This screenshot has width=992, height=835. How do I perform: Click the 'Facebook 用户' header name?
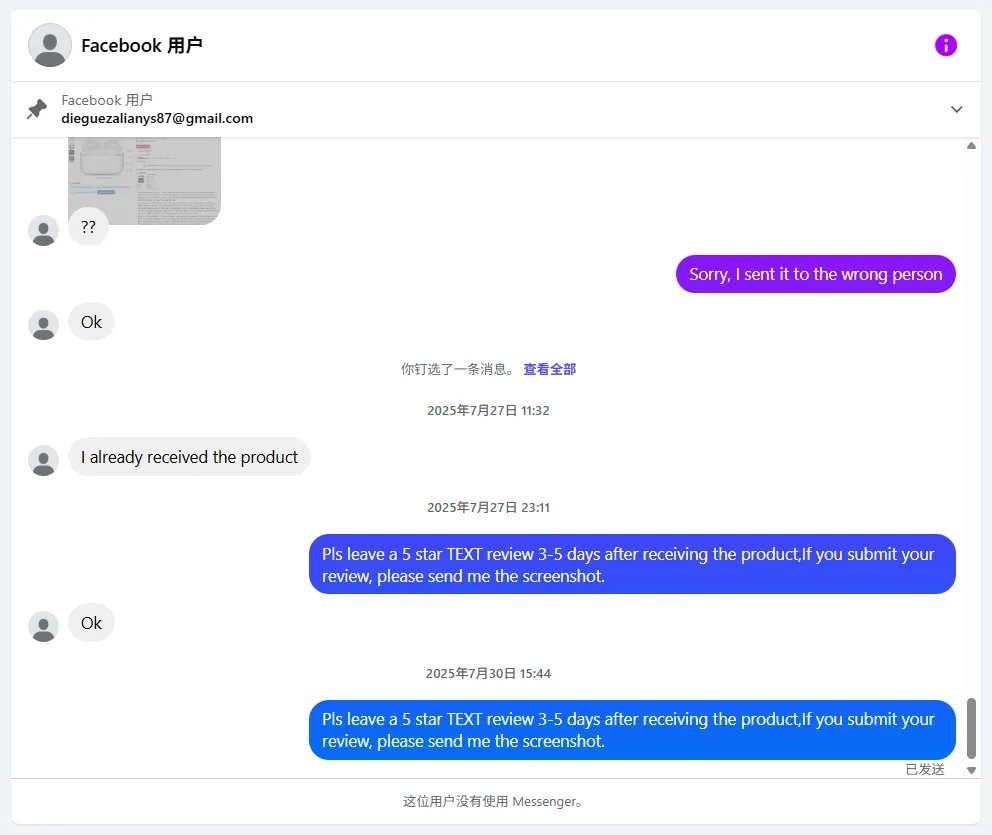coord(141,45)
